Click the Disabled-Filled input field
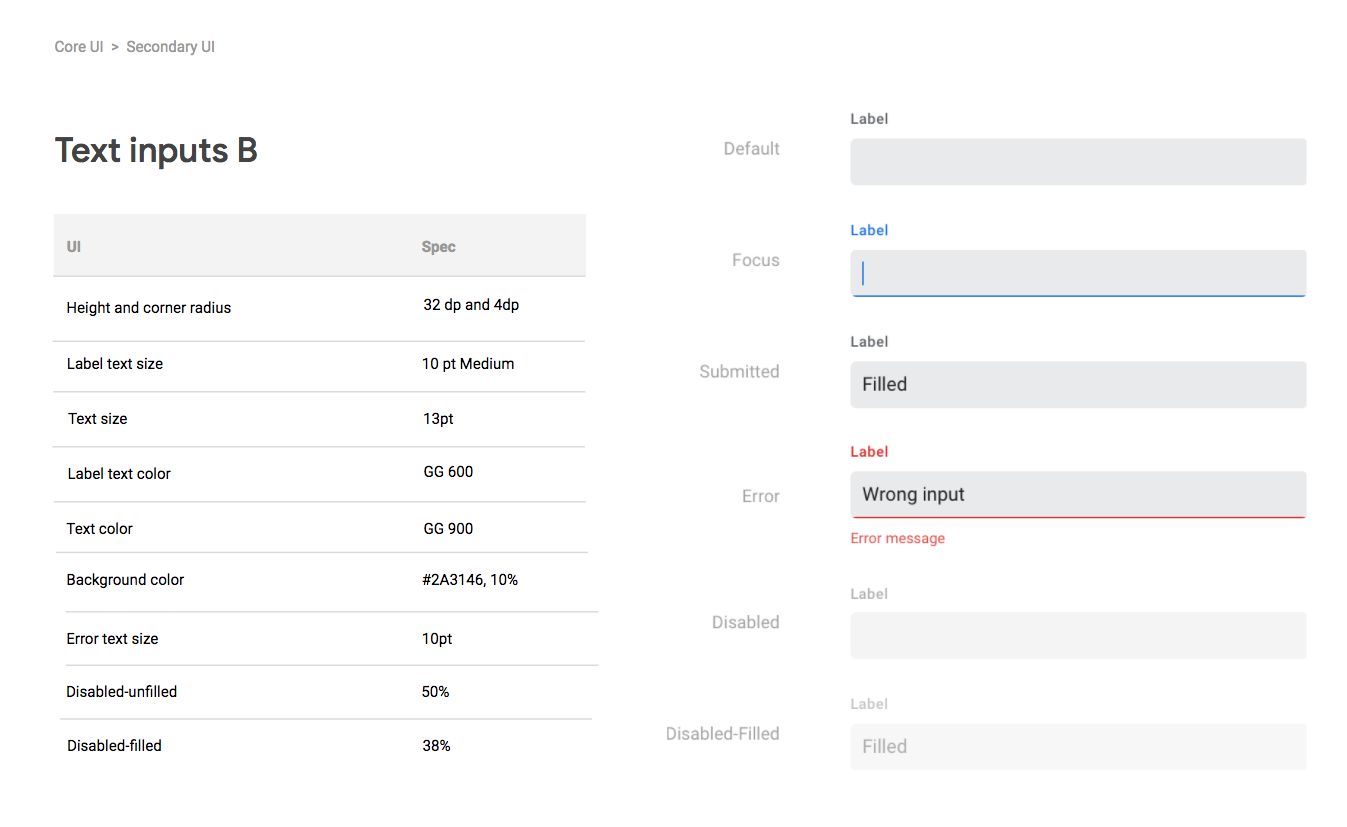The width and height of the screenshot is (1347, 827). click(1078, 746)
